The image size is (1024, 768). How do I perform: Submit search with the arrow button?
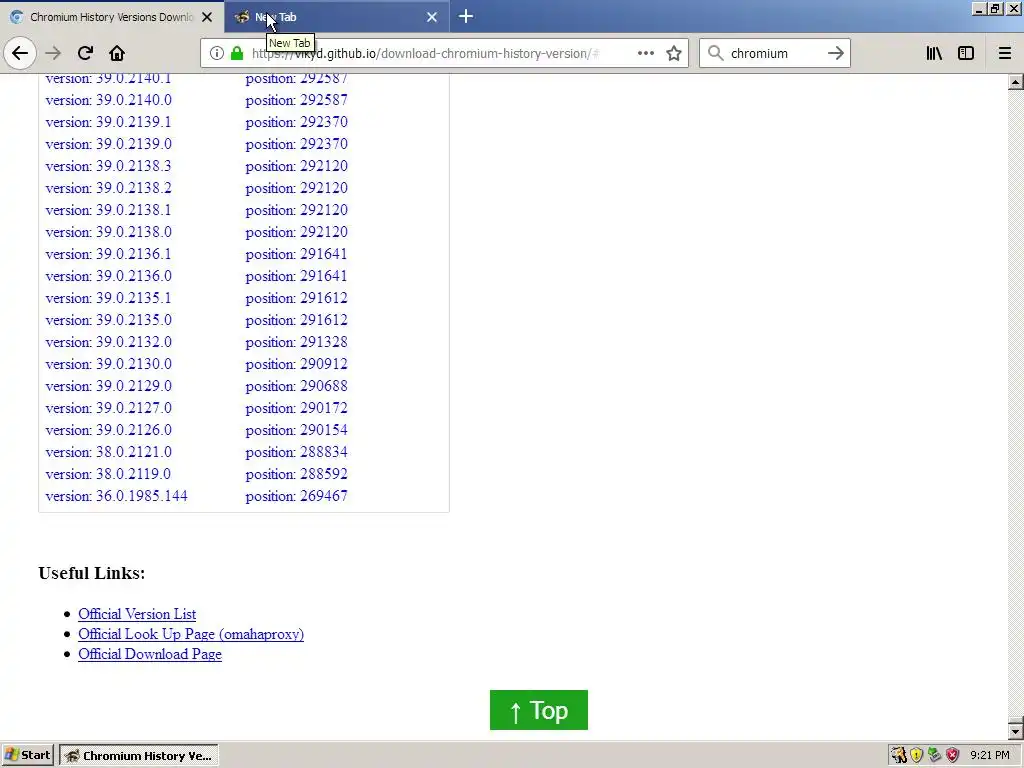(x=836, y=53)
